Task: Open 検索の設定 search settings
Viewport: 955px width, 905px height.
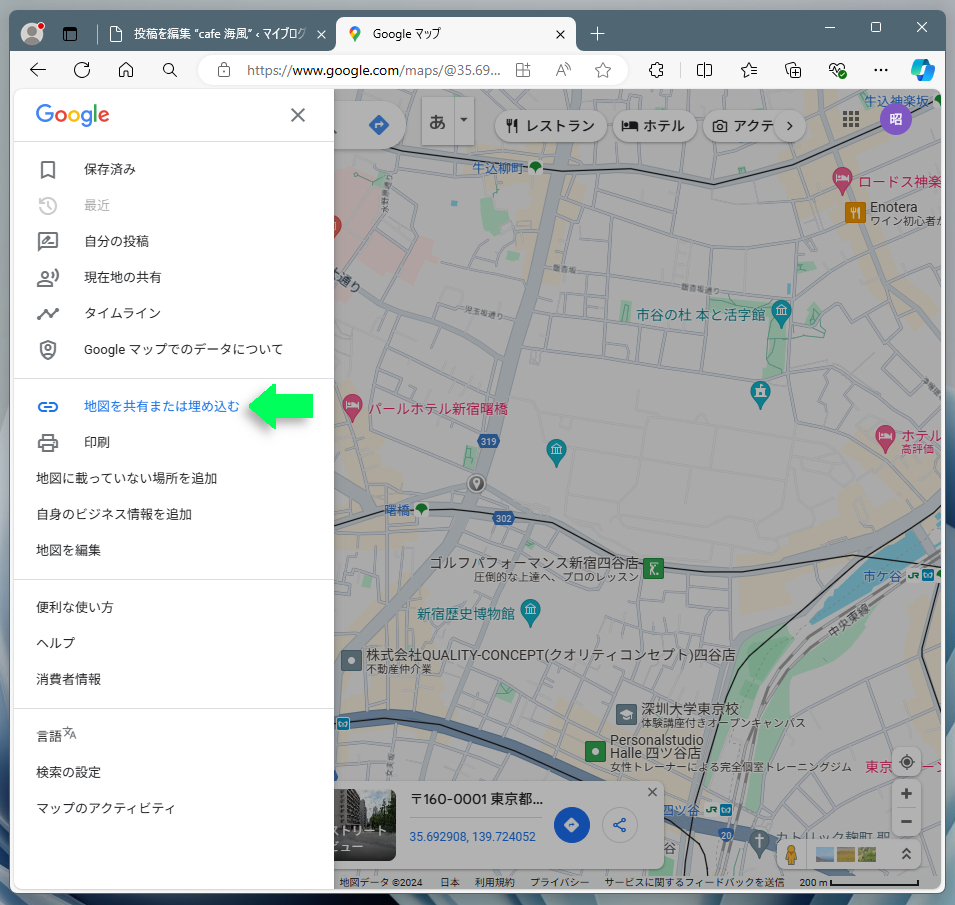Action: tap(68, 772)
